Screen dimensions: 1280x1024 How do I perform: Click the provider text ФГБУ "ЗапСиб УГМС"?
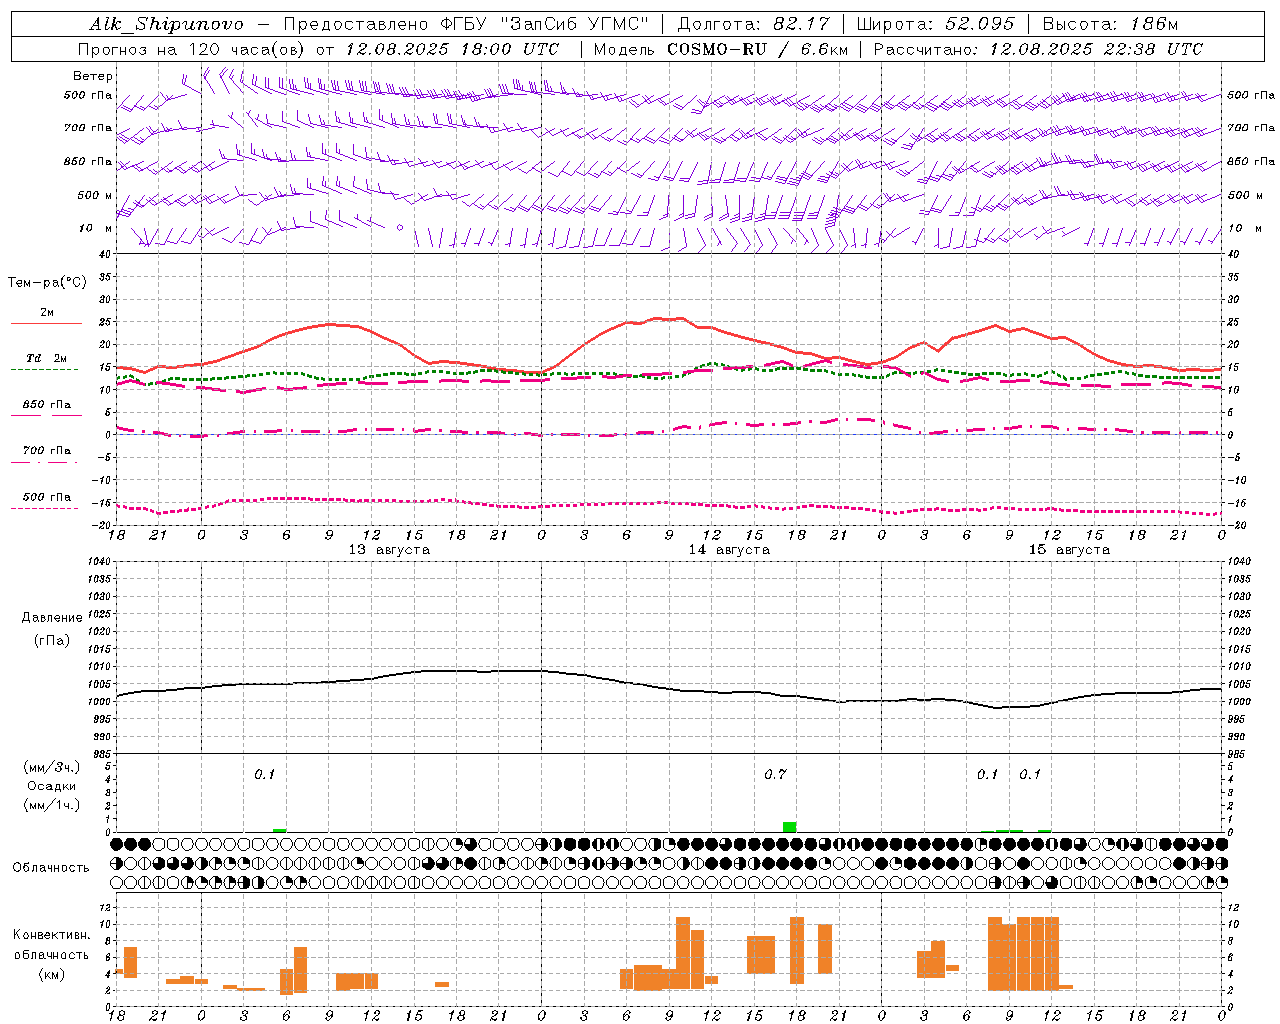pos(544,24)
